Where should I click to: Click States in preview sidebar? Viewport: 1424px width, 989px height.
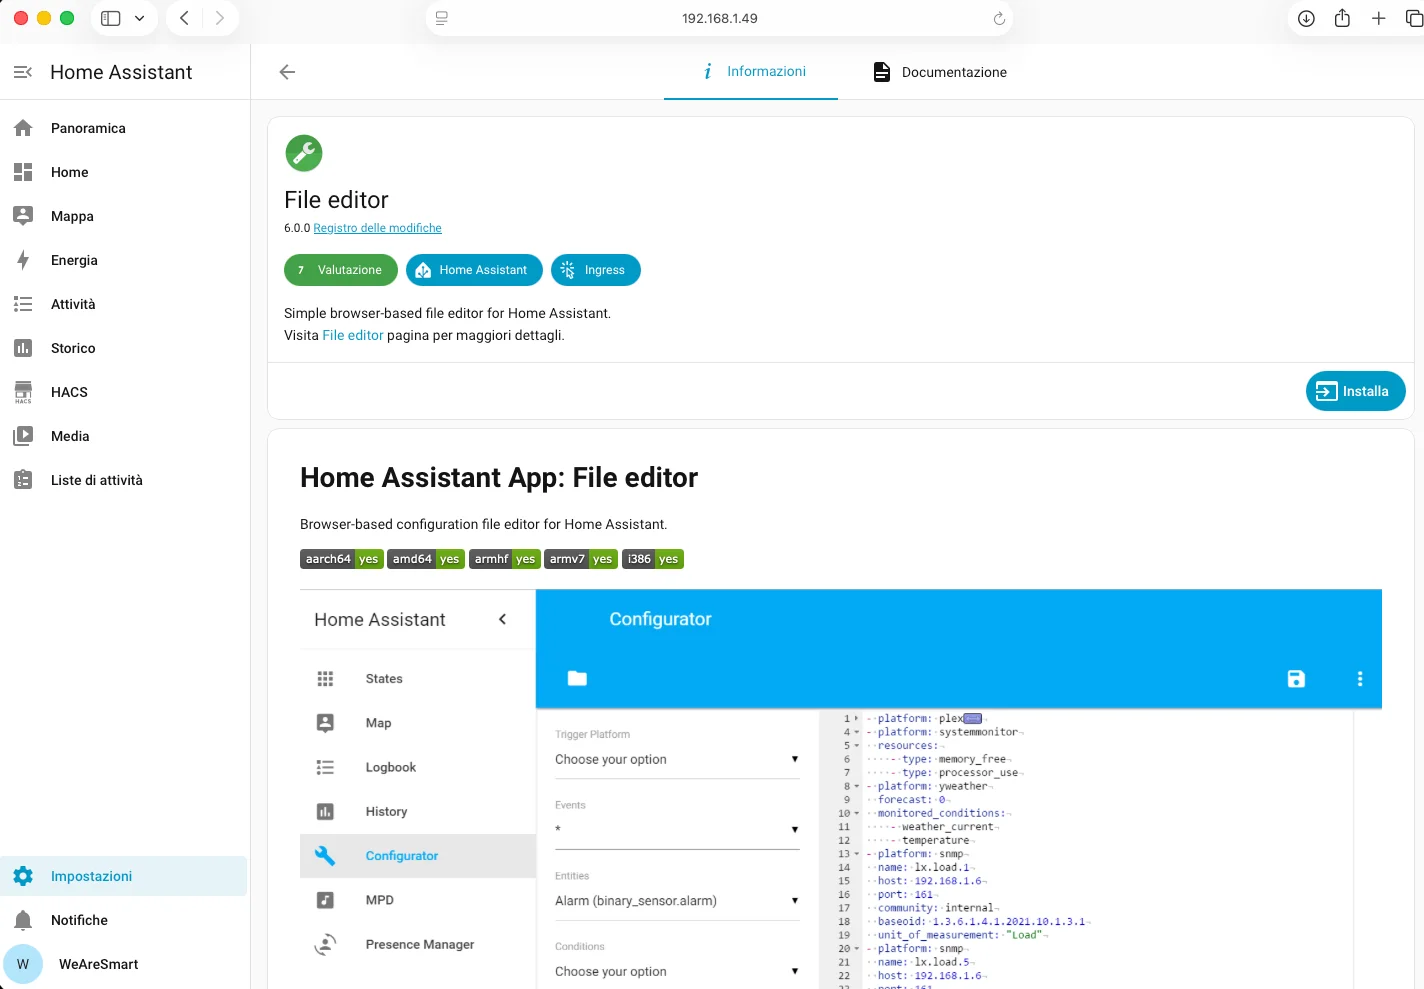click(x=418, y=679)
